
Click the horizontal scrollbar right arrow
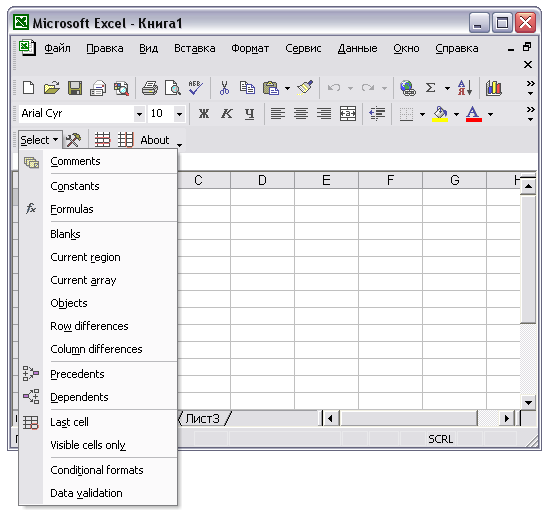tap(507, 418)
